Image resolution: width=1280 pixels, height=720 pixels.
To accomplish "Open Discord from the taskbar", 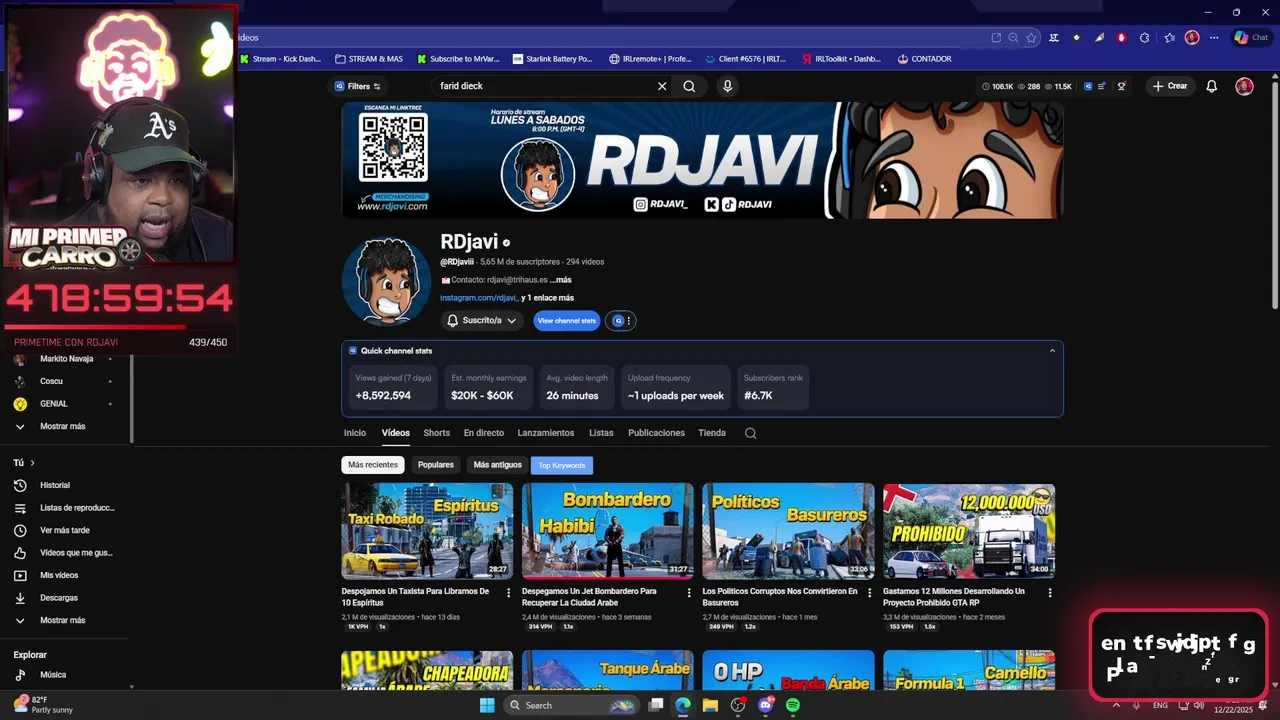I will pyautogui.click(x=766, y=705).
